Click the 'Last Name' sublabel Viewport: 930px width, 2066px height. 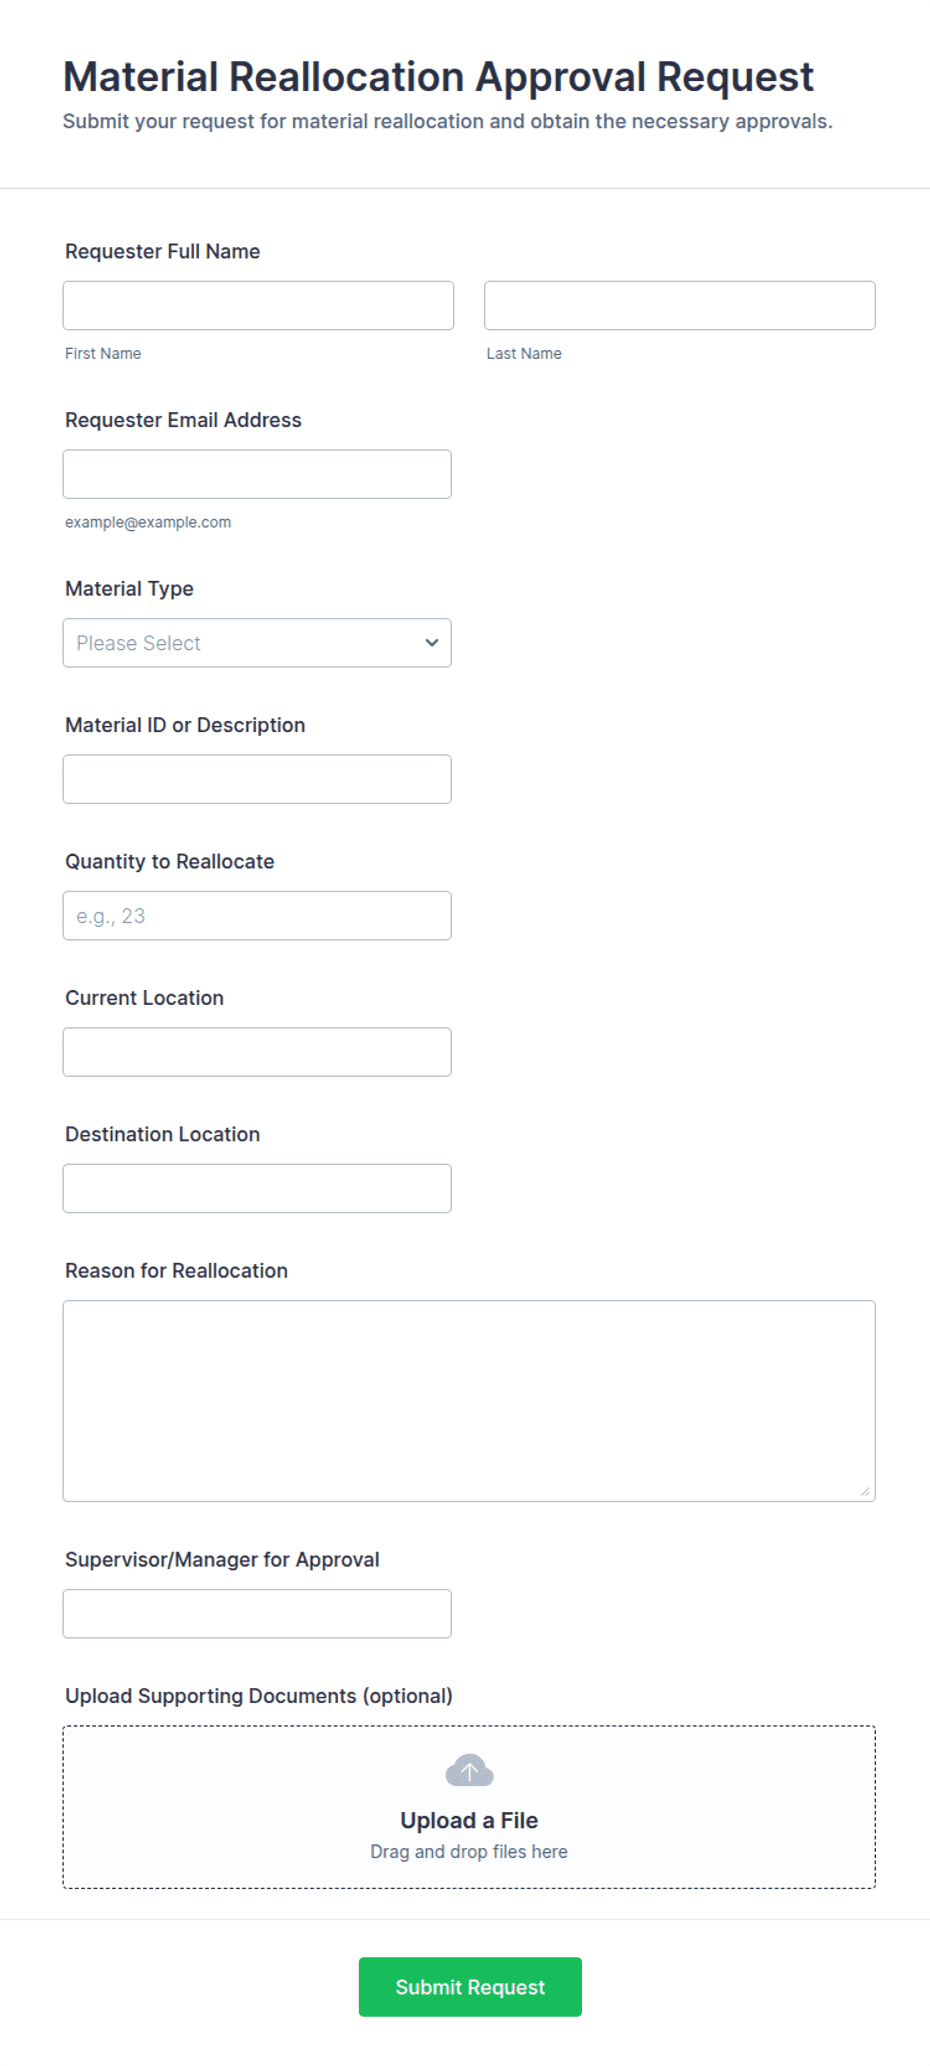pyautogui.click(x=524, y=354)
